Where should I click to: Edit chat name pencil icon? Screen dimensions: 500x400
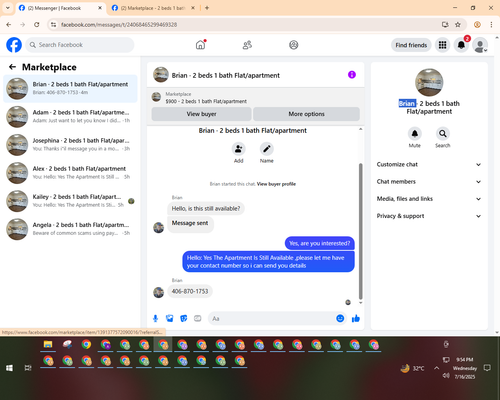tap(267, 149)
